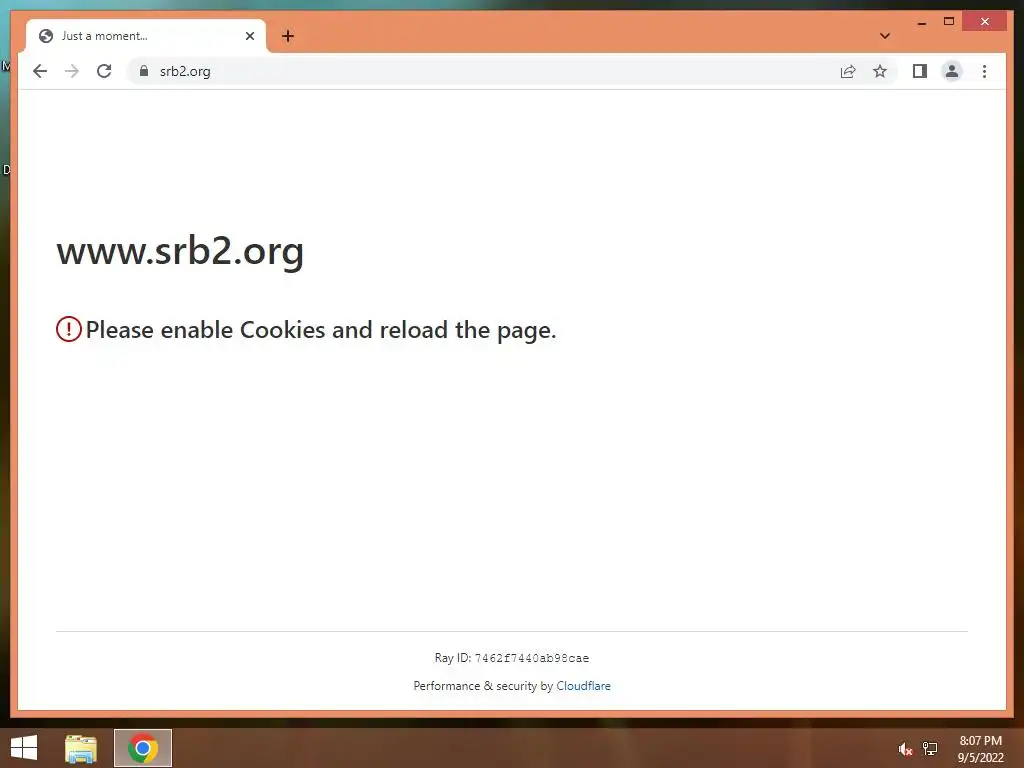This screenshot has width=1024, height=768.
Task: Expand the tab search dropdown
Action: [x=885, y=36]
